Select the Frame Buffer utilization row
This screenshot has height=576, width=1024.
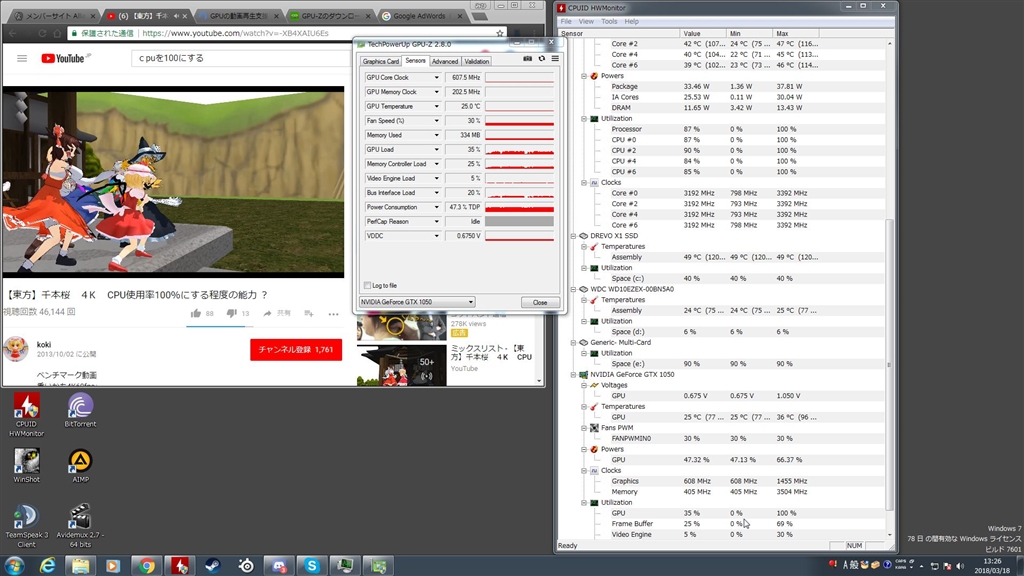722,524
